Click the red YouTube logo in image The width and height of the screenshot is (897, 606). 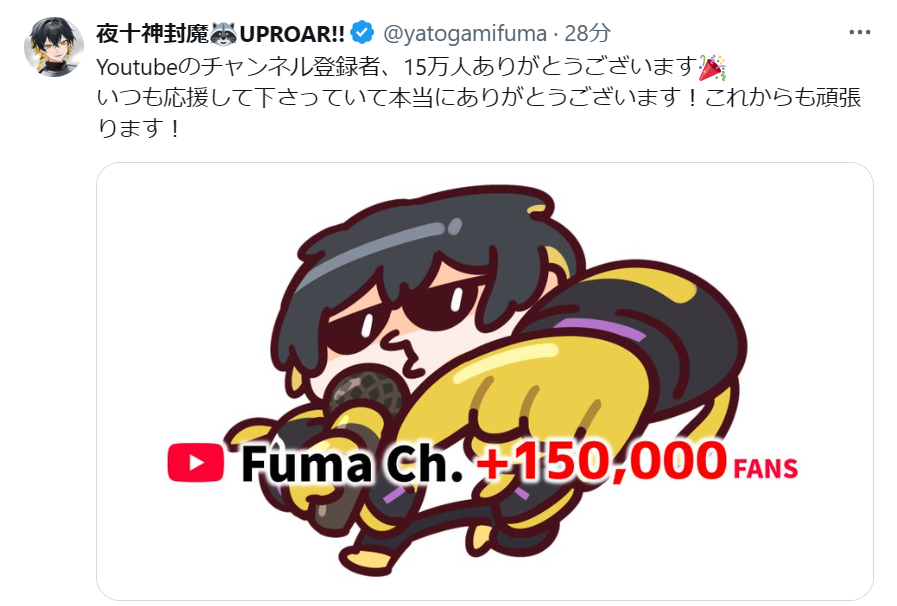click(196, 462)
